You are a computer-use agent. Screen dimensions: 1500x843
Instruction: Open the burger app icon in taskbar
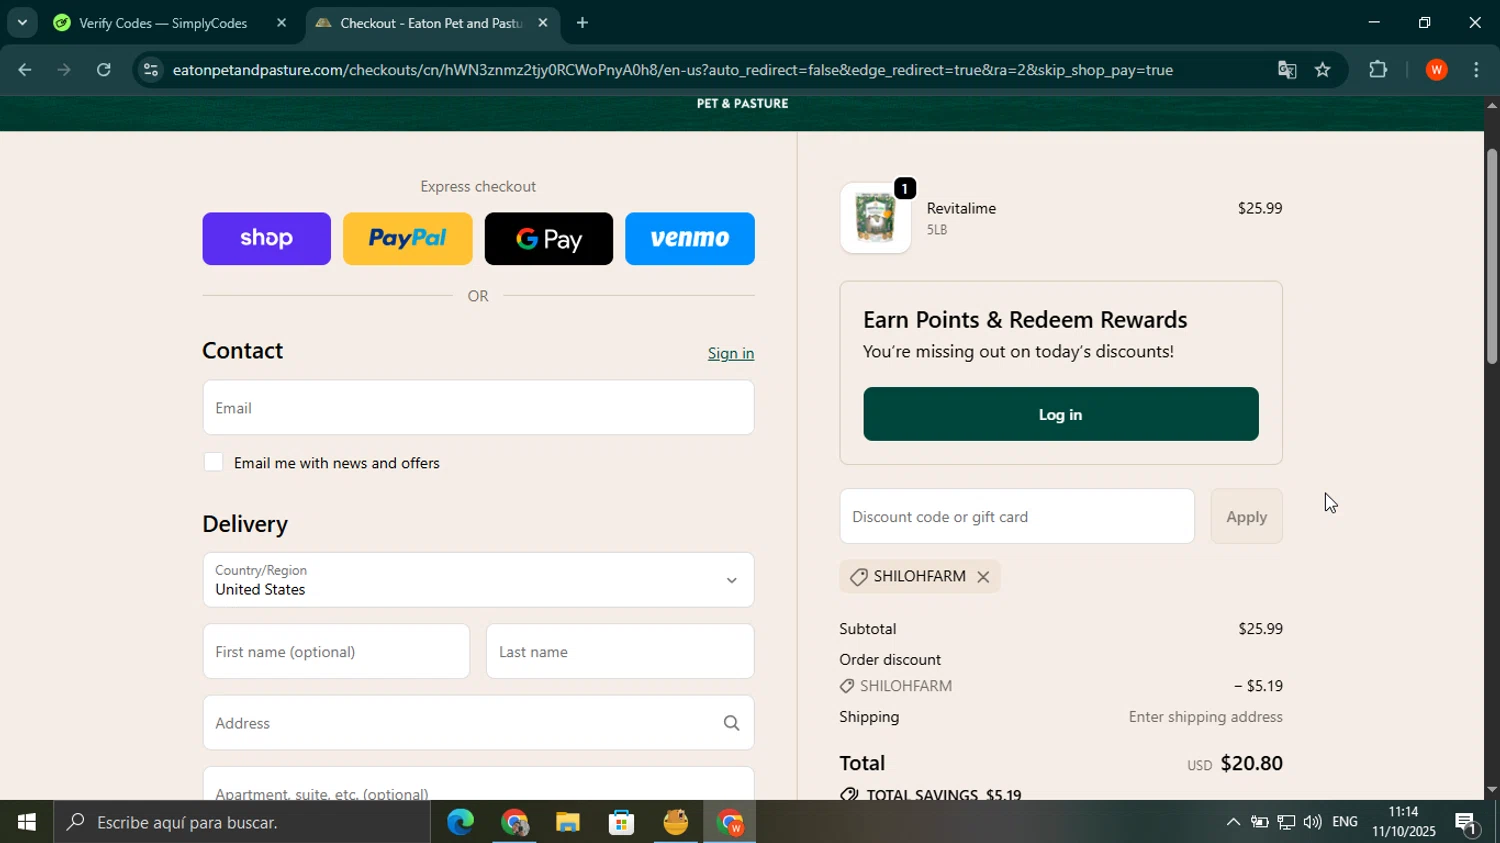click(676, 822)
